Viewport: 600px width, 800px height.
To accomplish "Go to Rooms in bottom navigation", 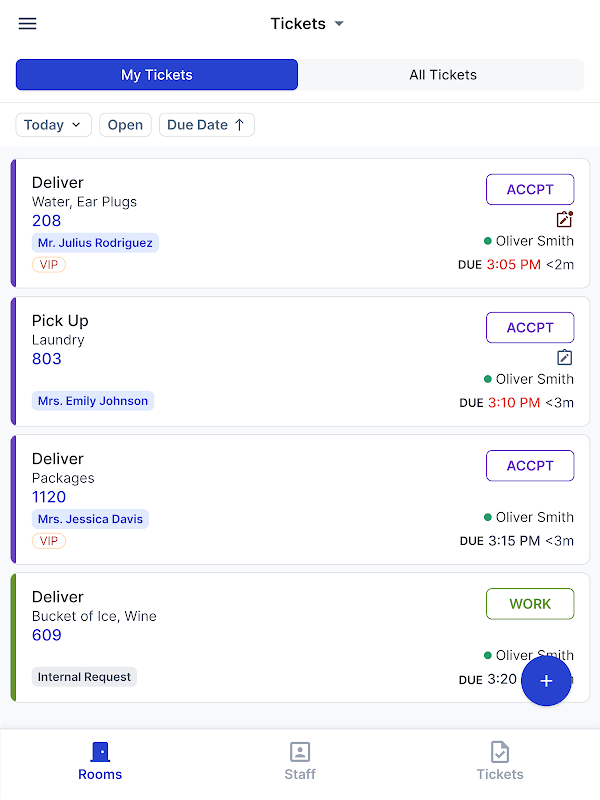I will [x=100, y=761].
